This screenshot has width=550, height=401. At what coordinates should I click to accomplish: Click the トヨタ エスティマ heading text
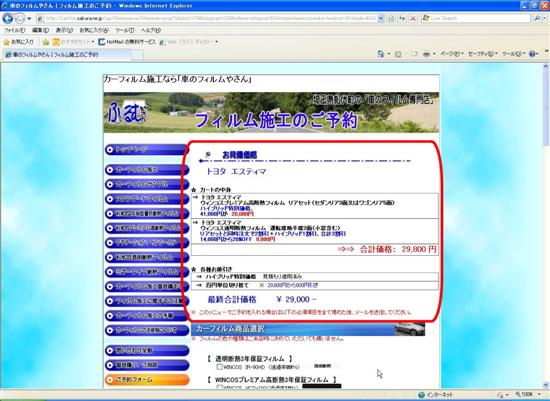tap(236, 172)
